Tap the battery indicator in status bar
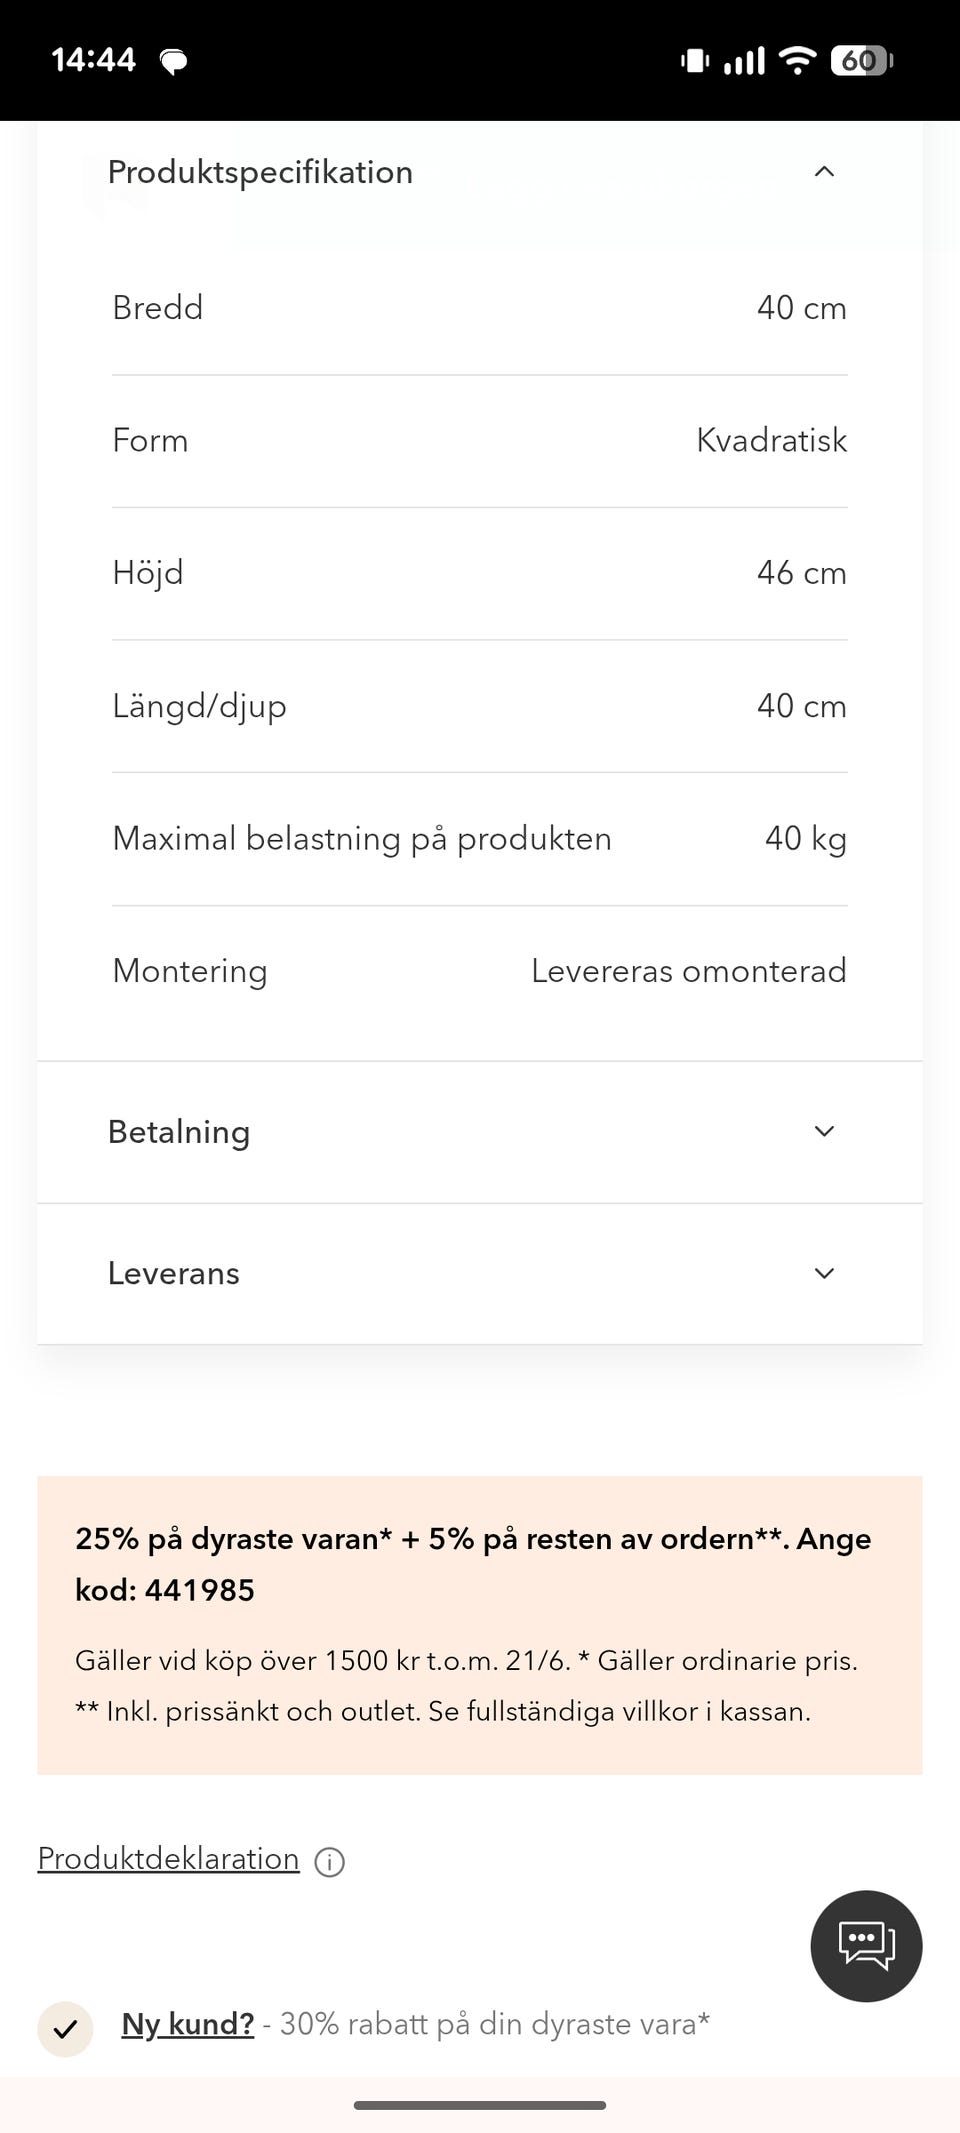960x2133 pixels. pyautogui.click(x=861, y=61)
